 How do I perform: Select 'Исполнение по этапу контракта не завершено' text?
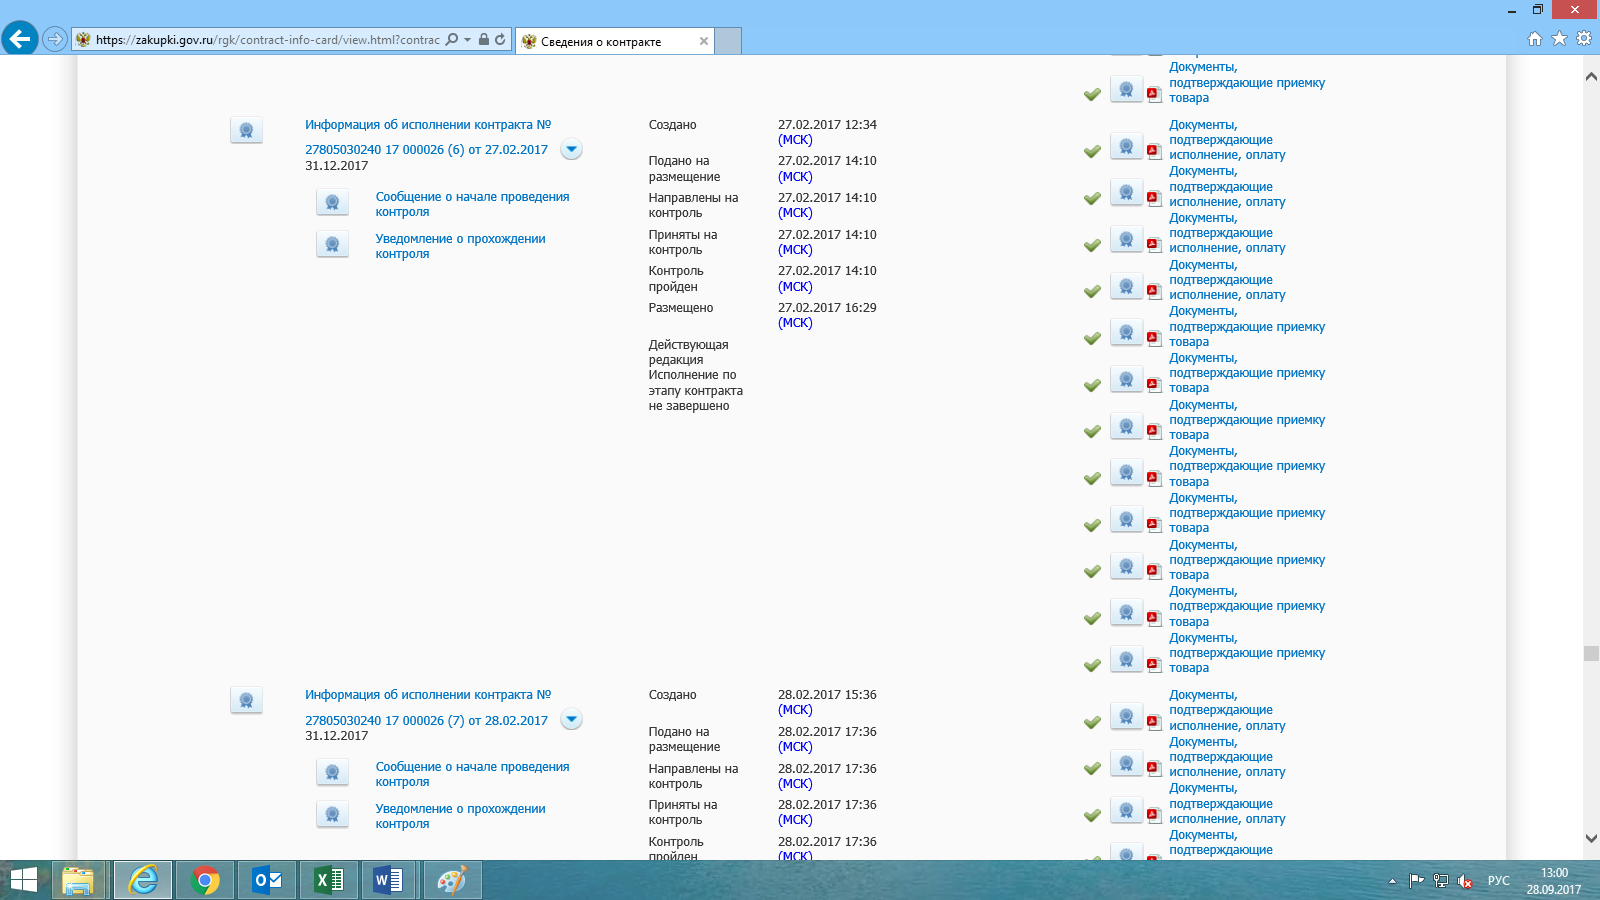695,390
